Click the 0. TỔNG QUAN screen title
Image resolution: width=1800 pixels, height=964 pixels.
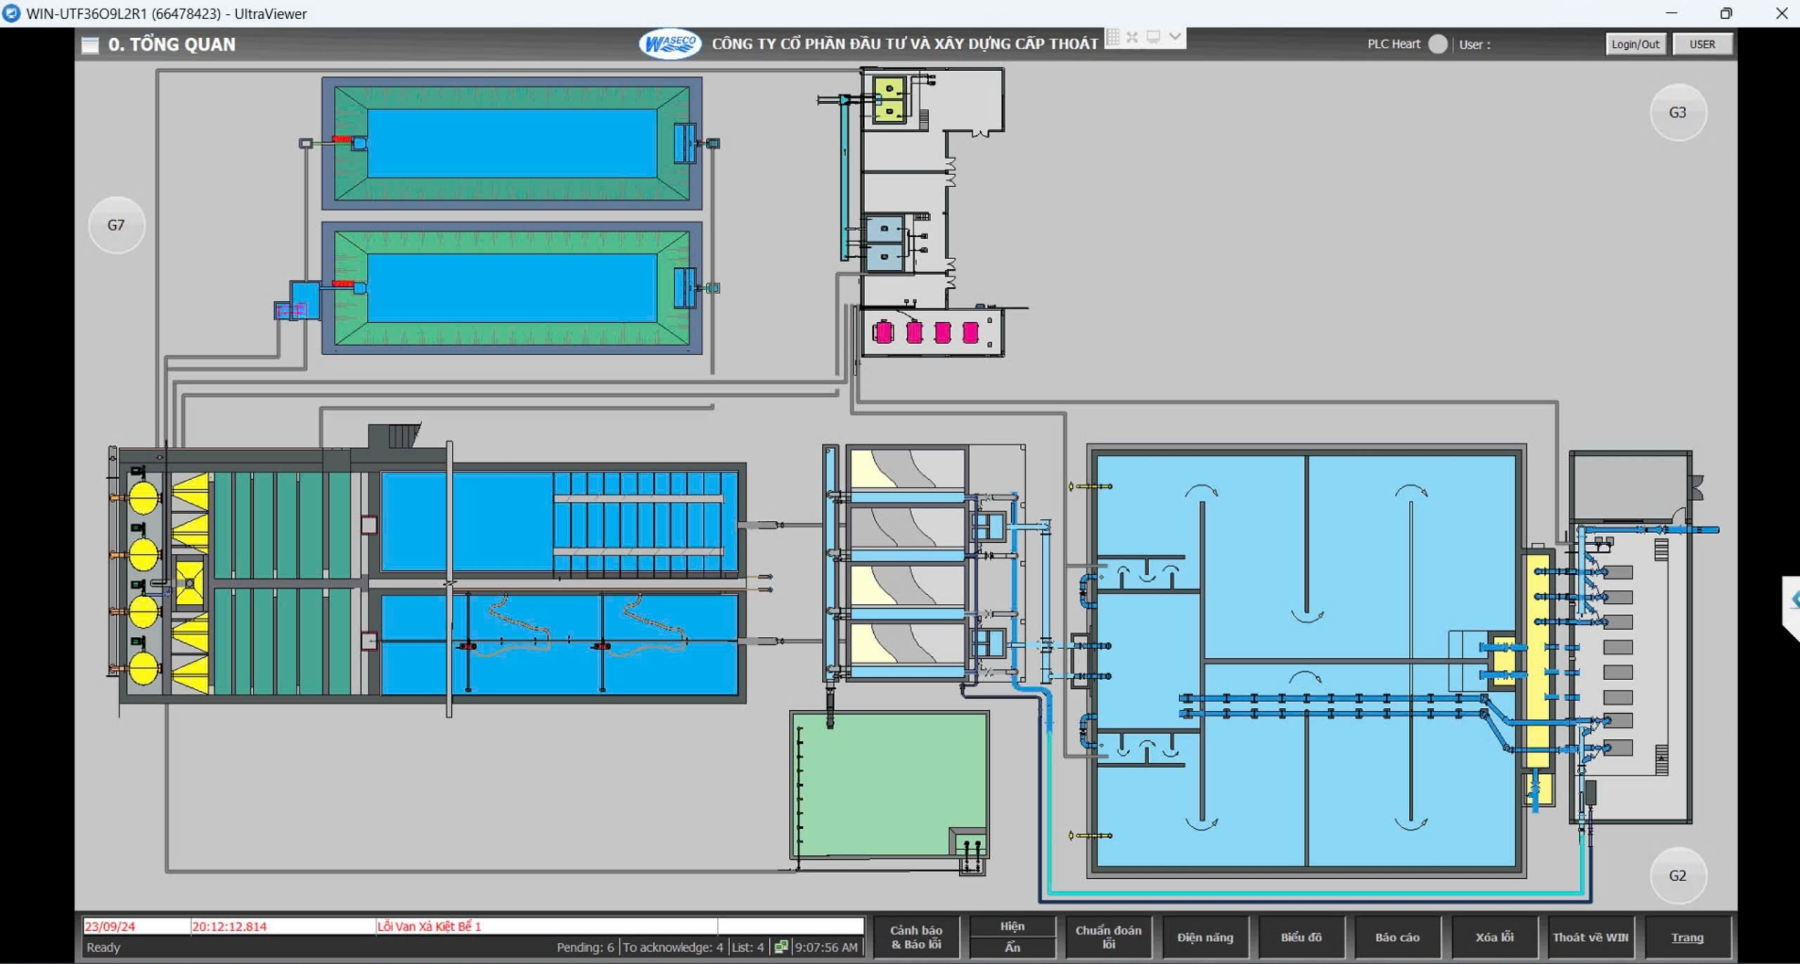[x=172, y=45]
